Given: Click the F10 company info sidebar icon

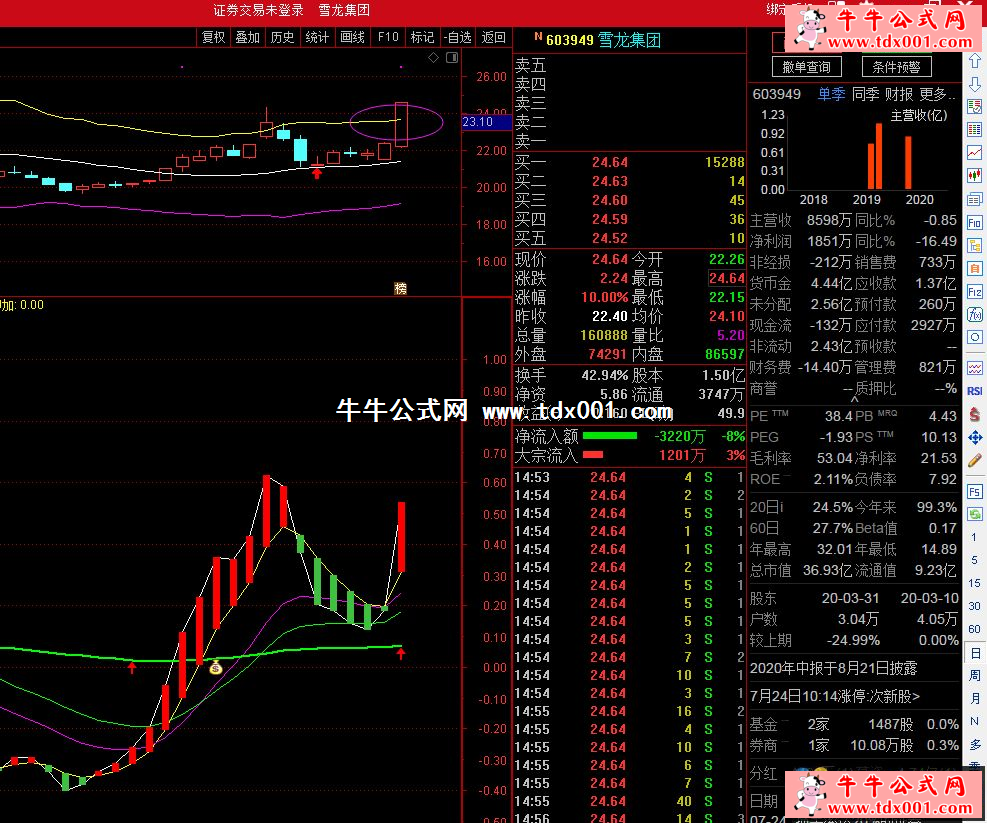Looking at the screenshot, I should click(974, 223).
